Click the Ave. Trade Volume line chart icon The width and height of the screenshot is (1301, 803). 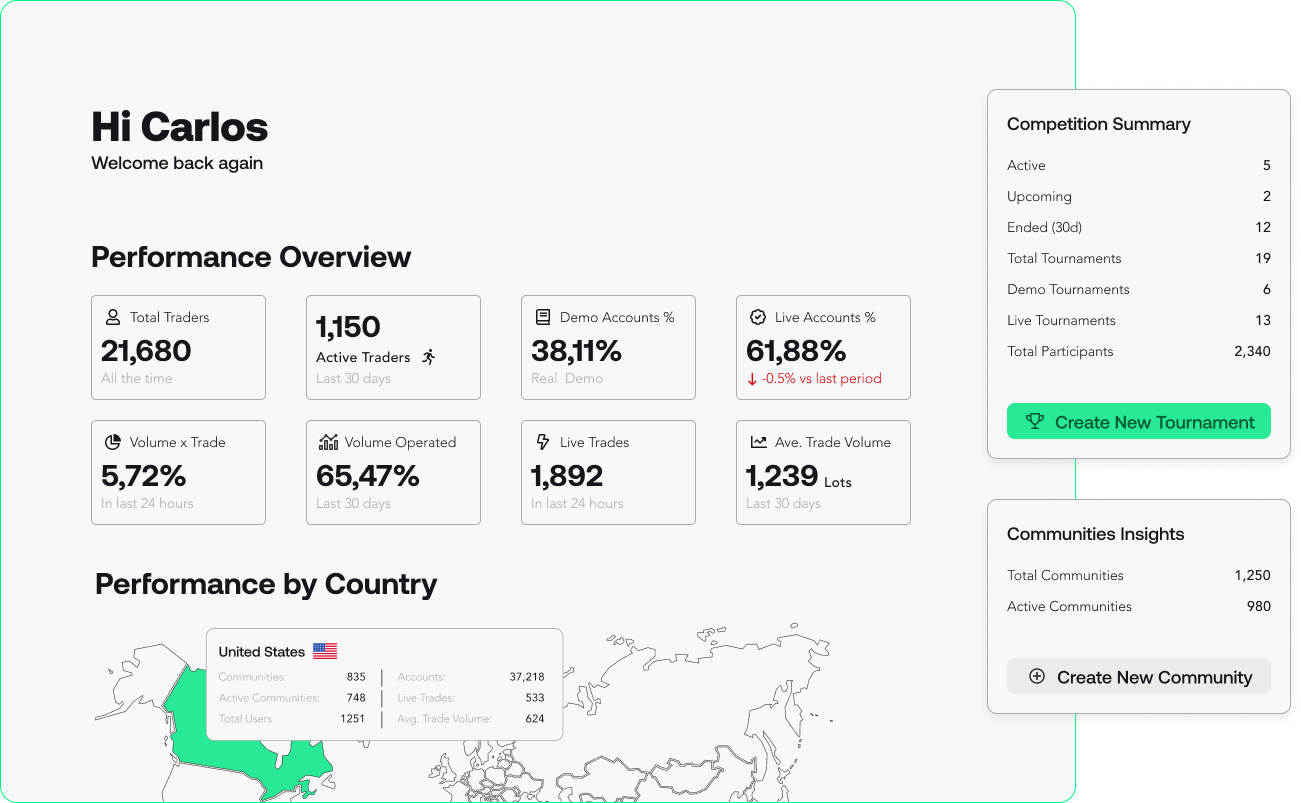(x=759, y=442)
